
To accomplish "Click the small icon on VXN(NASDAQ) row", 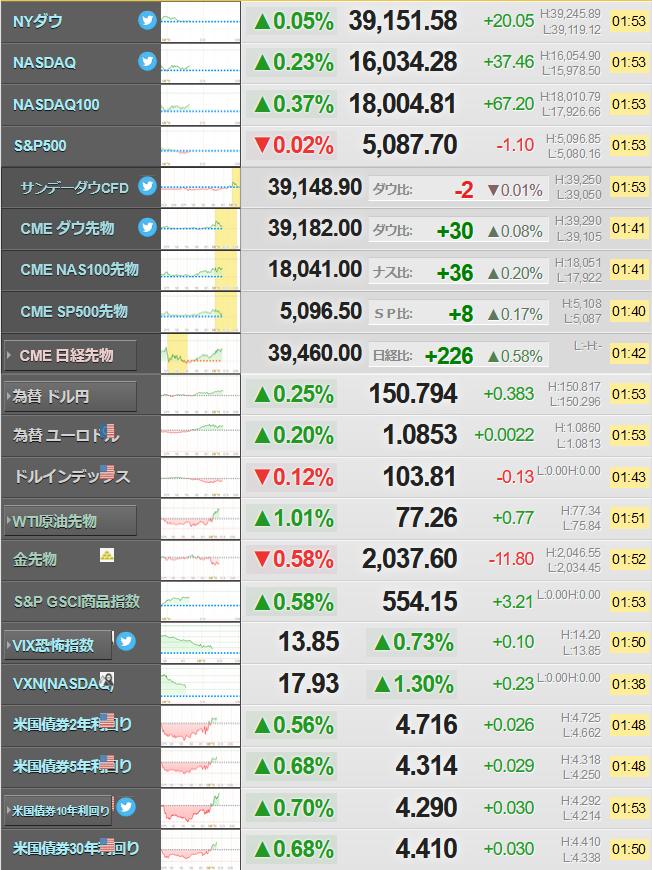I will (x=107, y=680).
